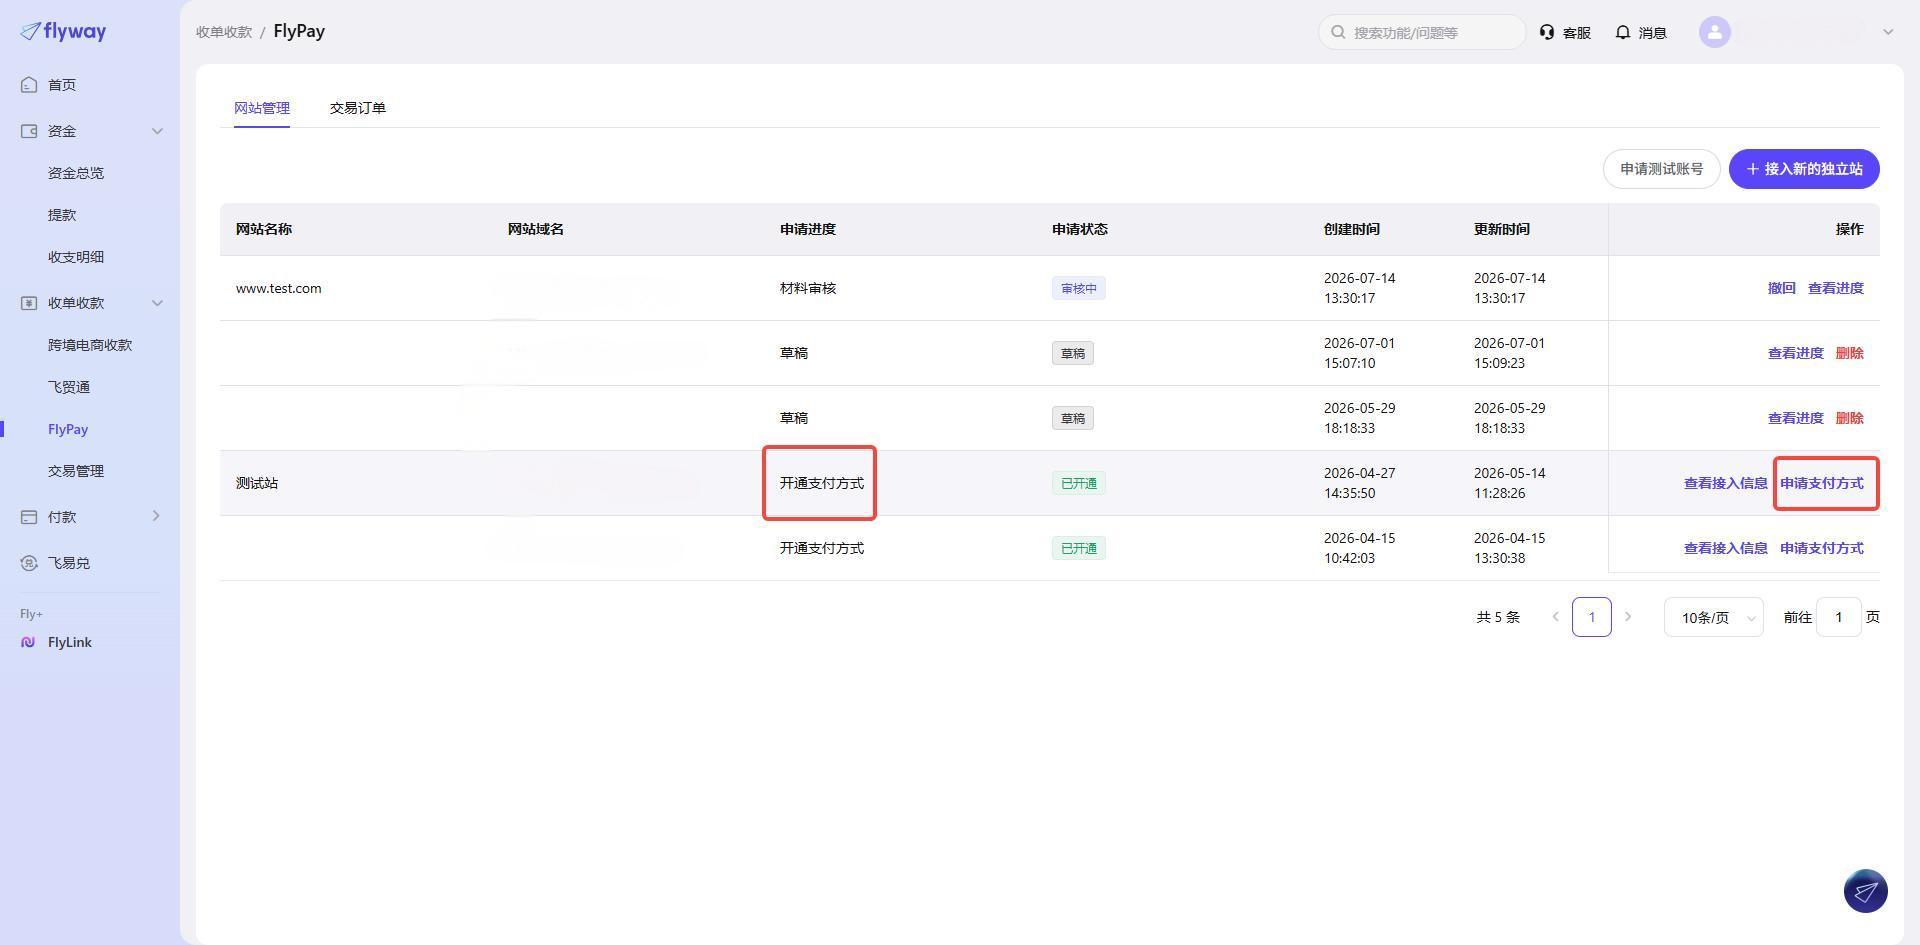
Task: Click the 飞易兑 exchange icon
Action: pos(29,563)
